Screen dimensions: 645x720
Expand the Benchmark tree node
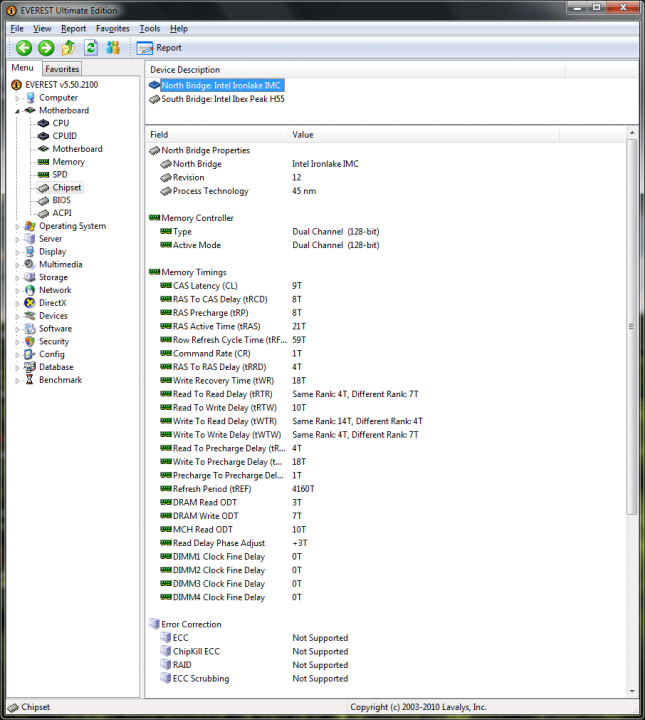17,381
